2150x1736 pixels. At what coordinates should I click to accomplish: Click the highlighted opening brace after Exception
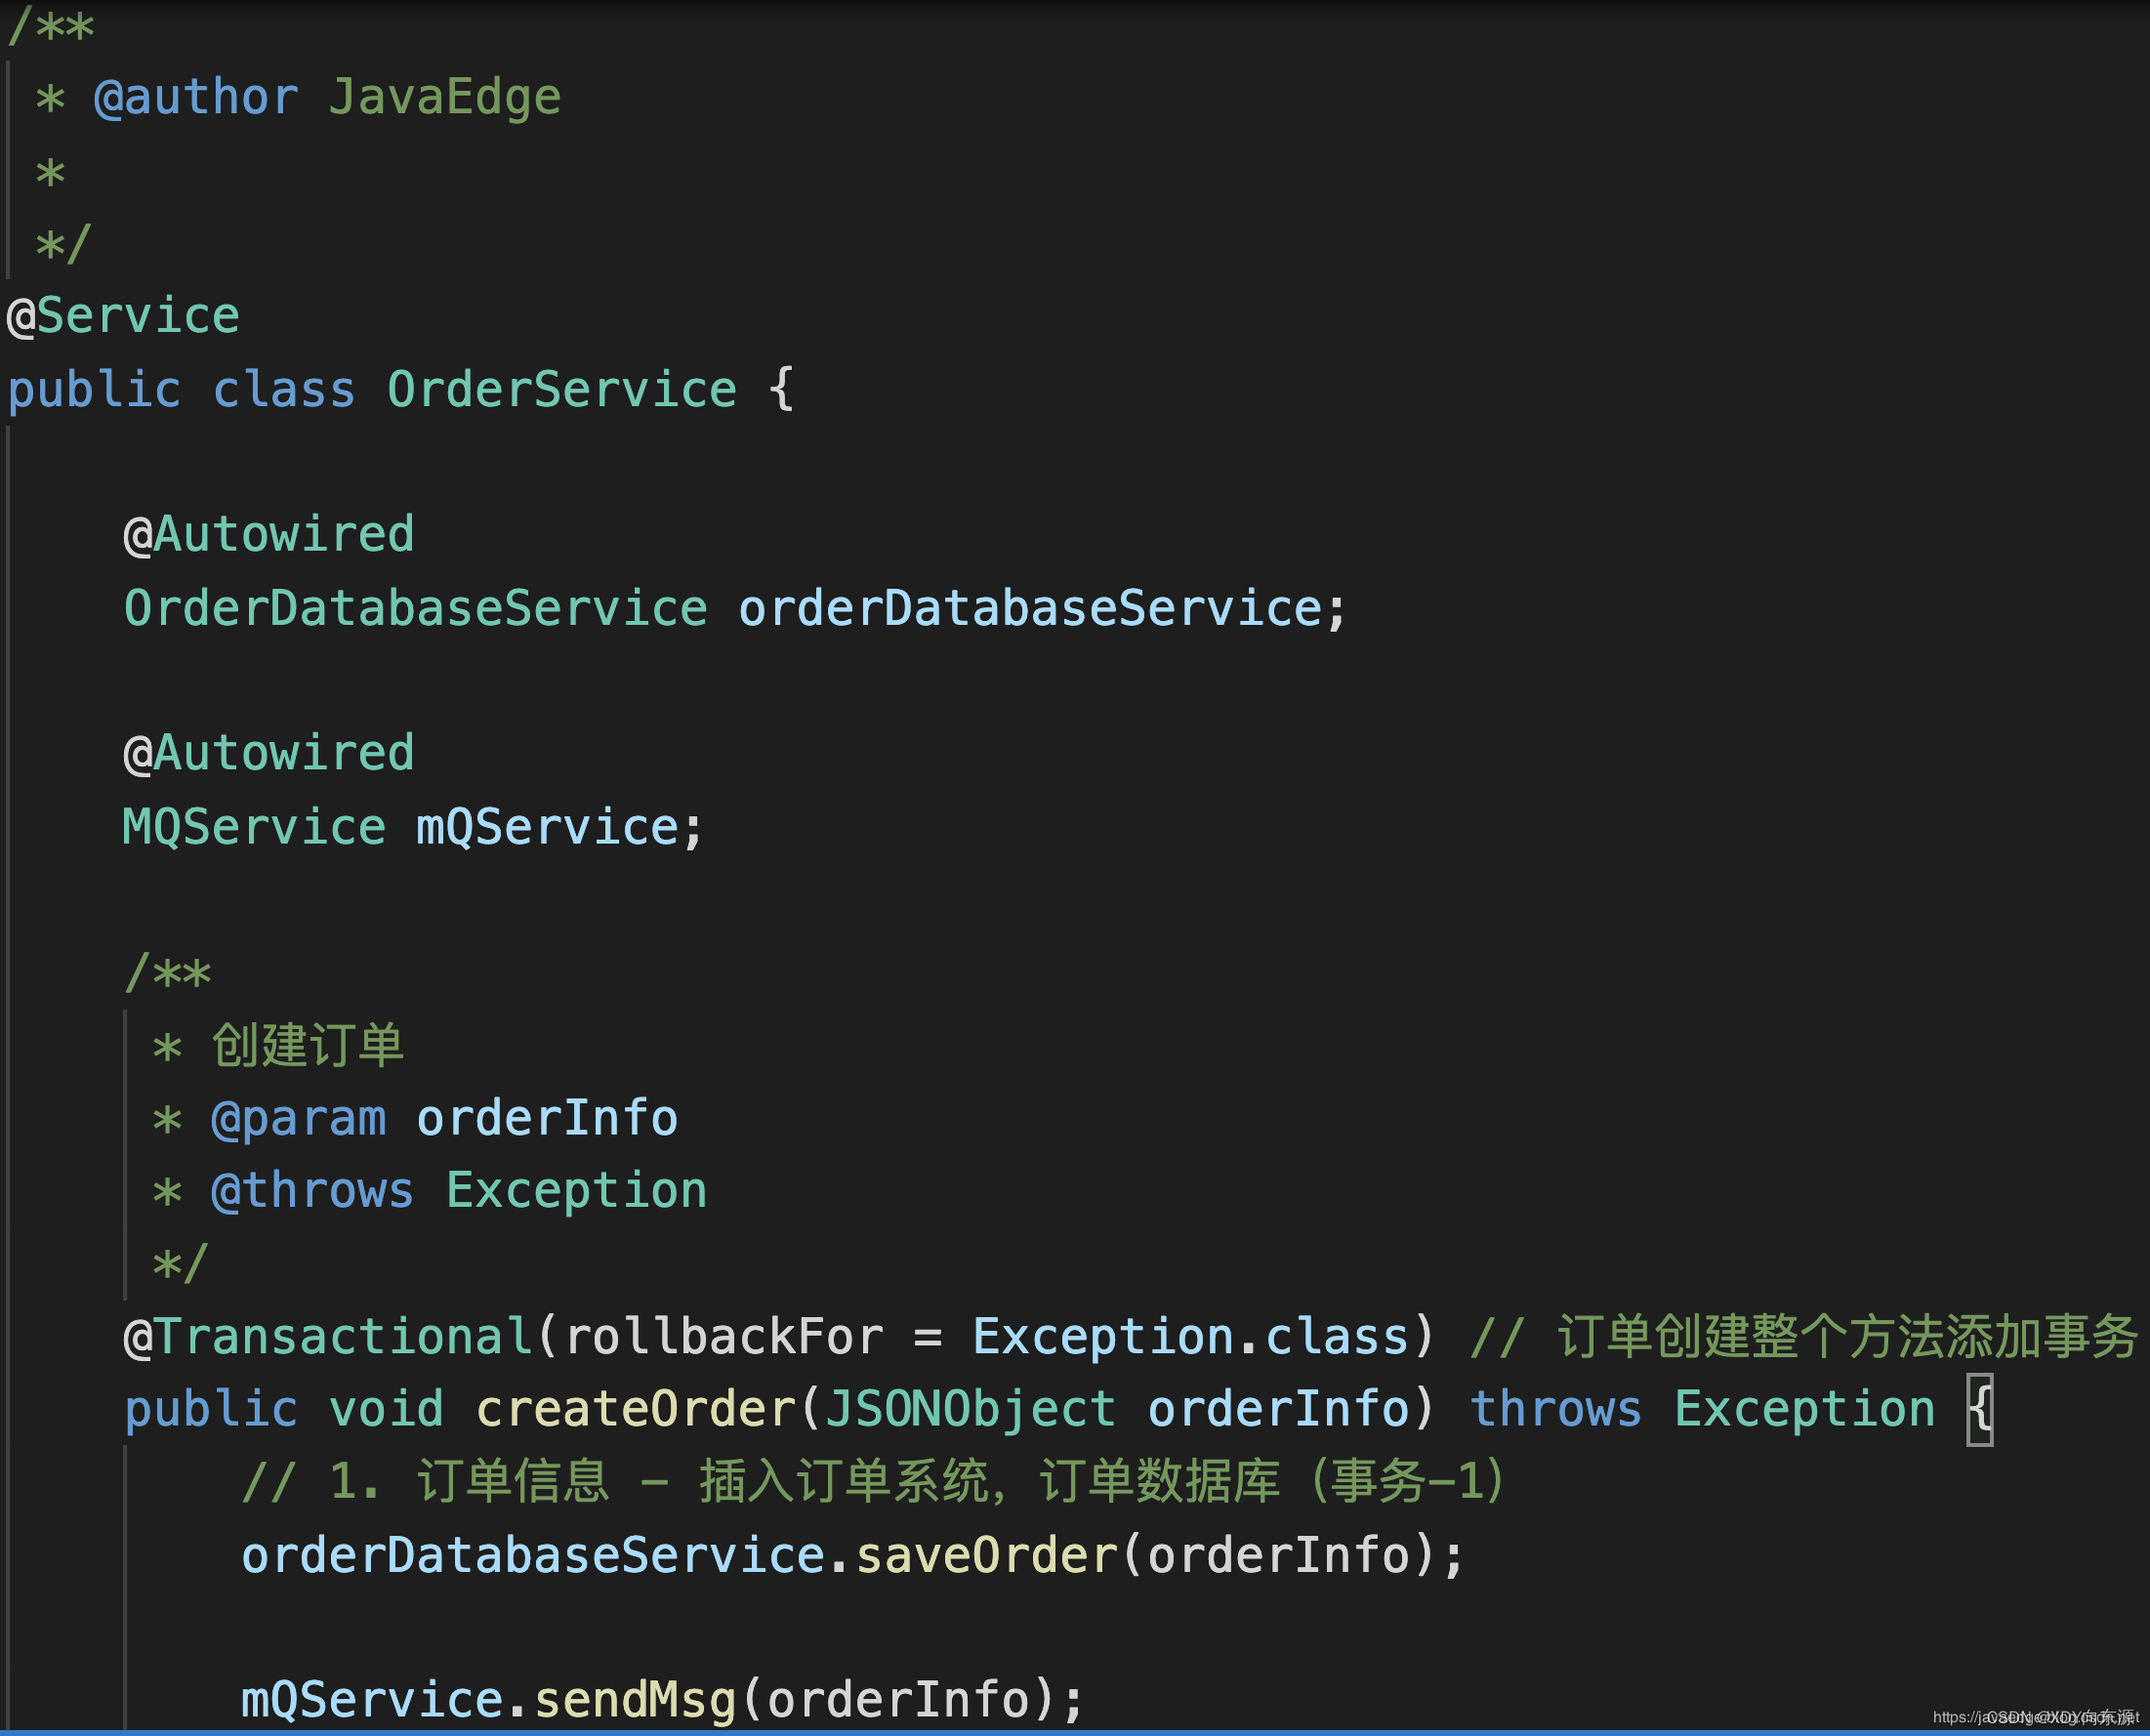point(1980,1410)
